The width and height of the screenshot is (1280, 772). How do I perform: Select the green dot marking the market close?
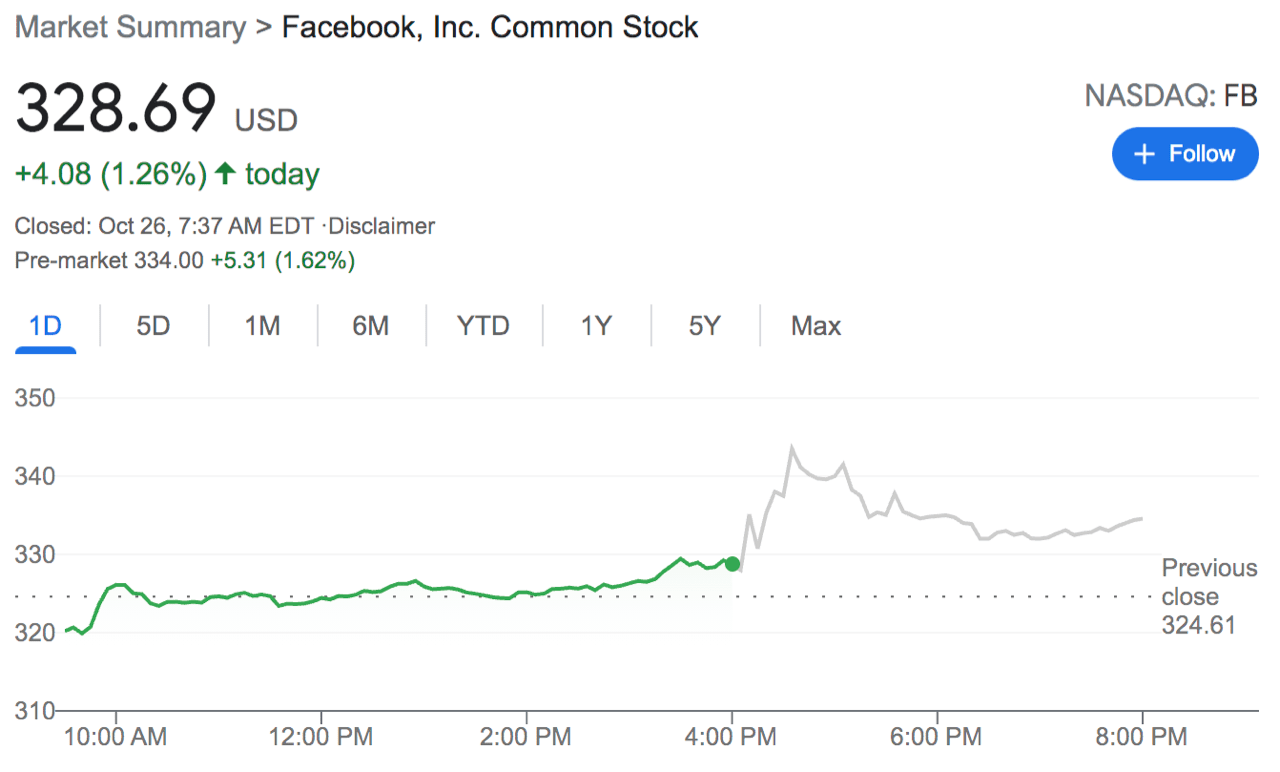coord(733,564)
